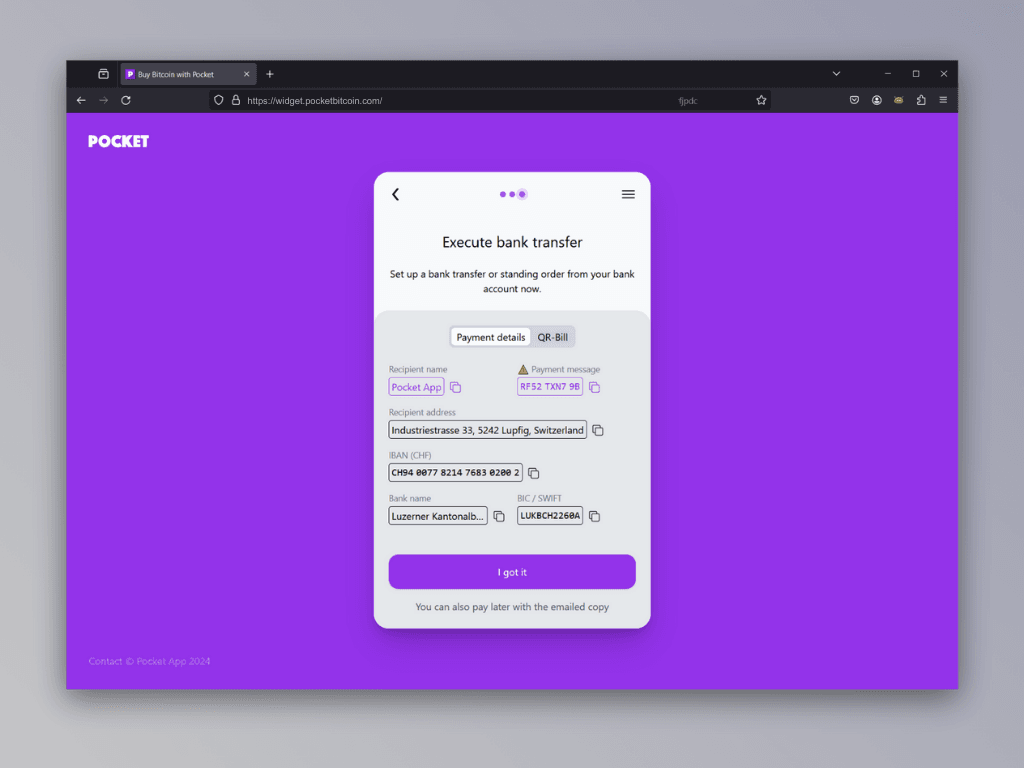1024x768 pixels.
Task: Click the 'You can also pay later' note
Action: point(512,607)
